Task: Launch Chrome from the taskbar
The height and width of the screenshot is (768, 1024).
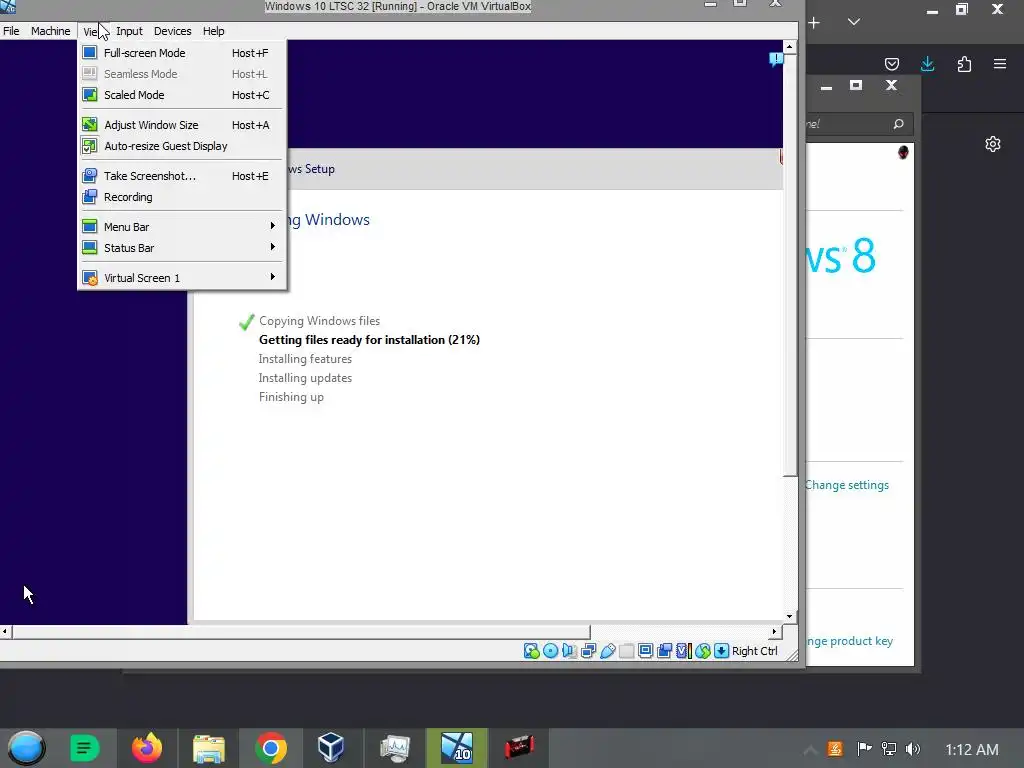Action: click(x=270, y=748)
